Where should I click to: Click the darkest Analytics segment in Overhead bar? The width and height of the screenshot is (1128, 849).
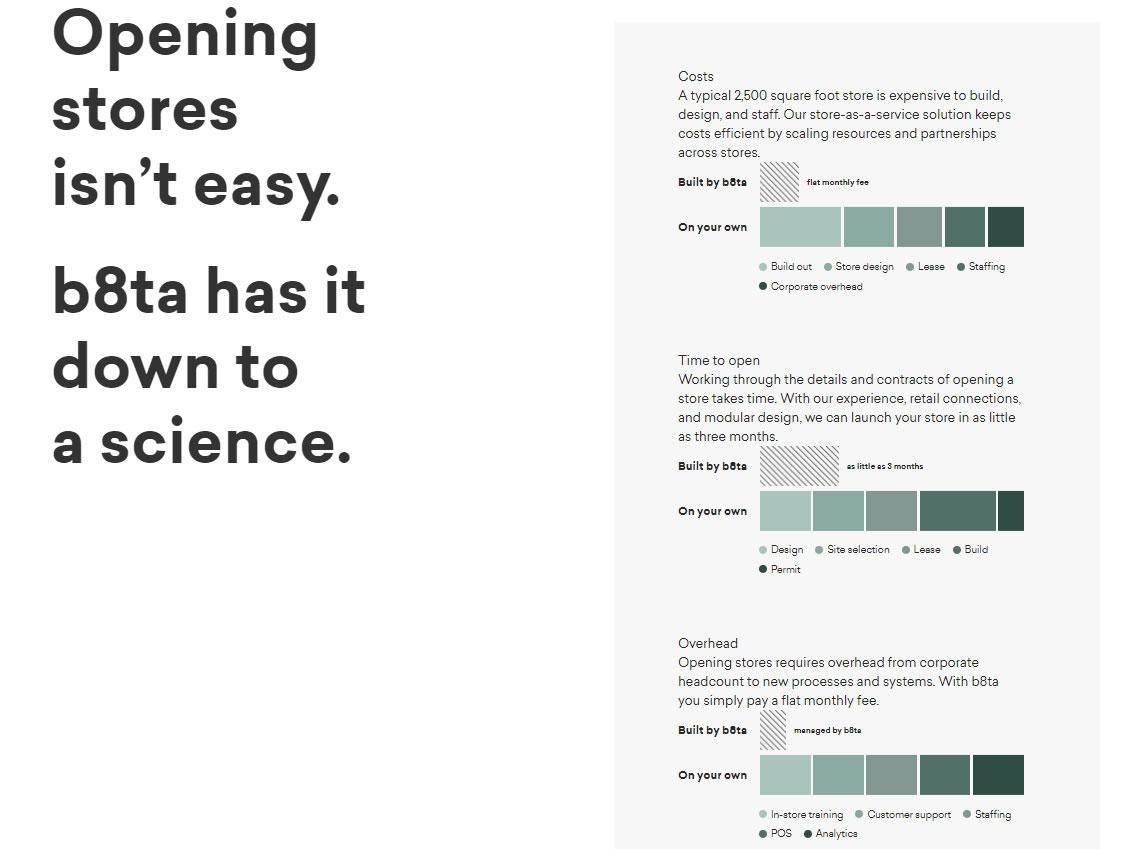point(999,775)
